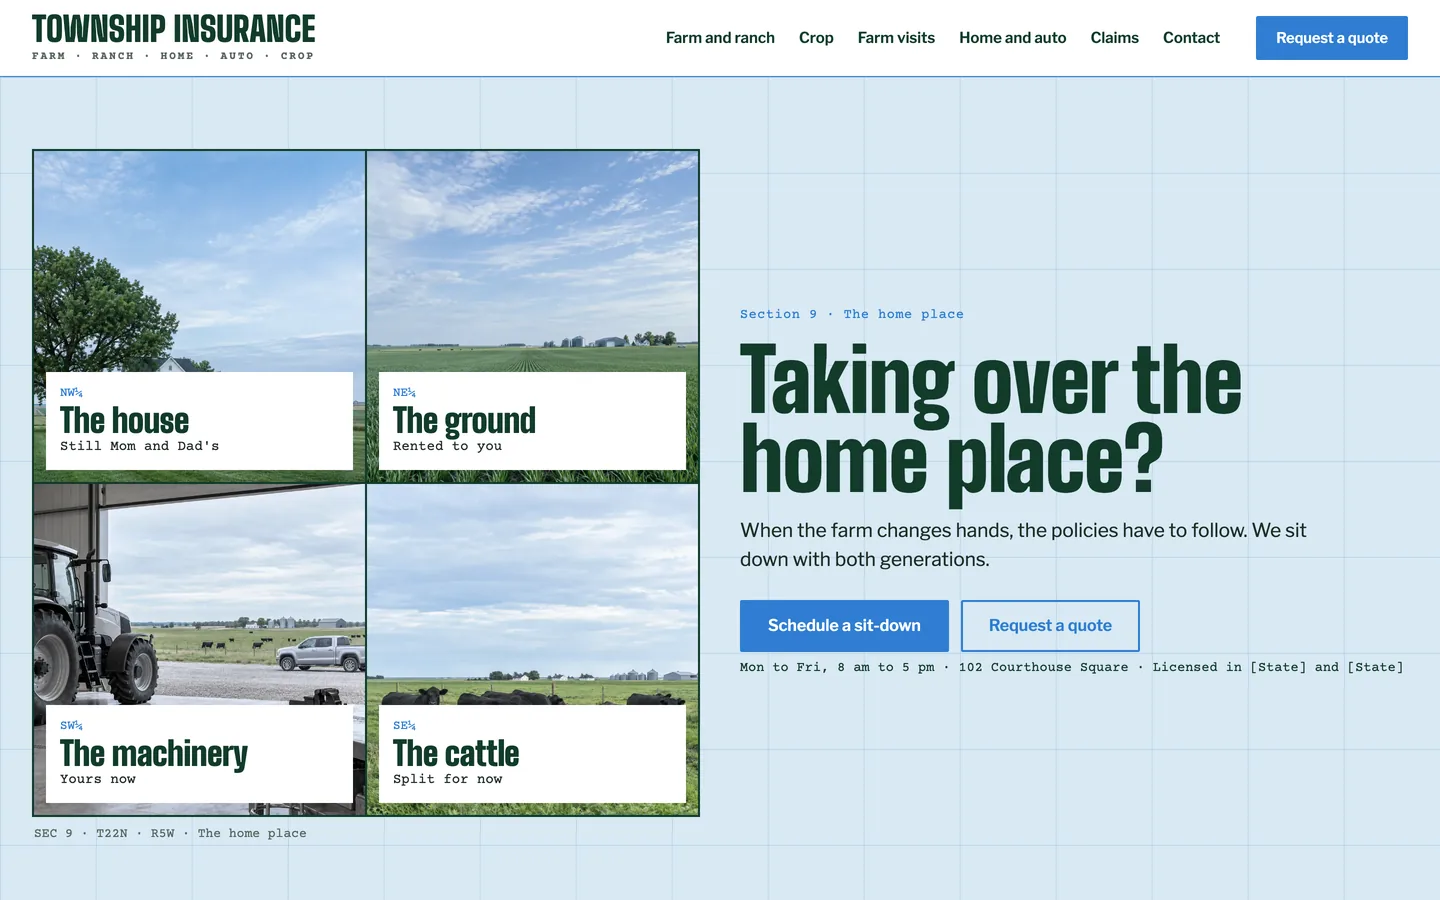Click the header Request a quote button
This screenshot has height=900, width=1440.
1332,38
